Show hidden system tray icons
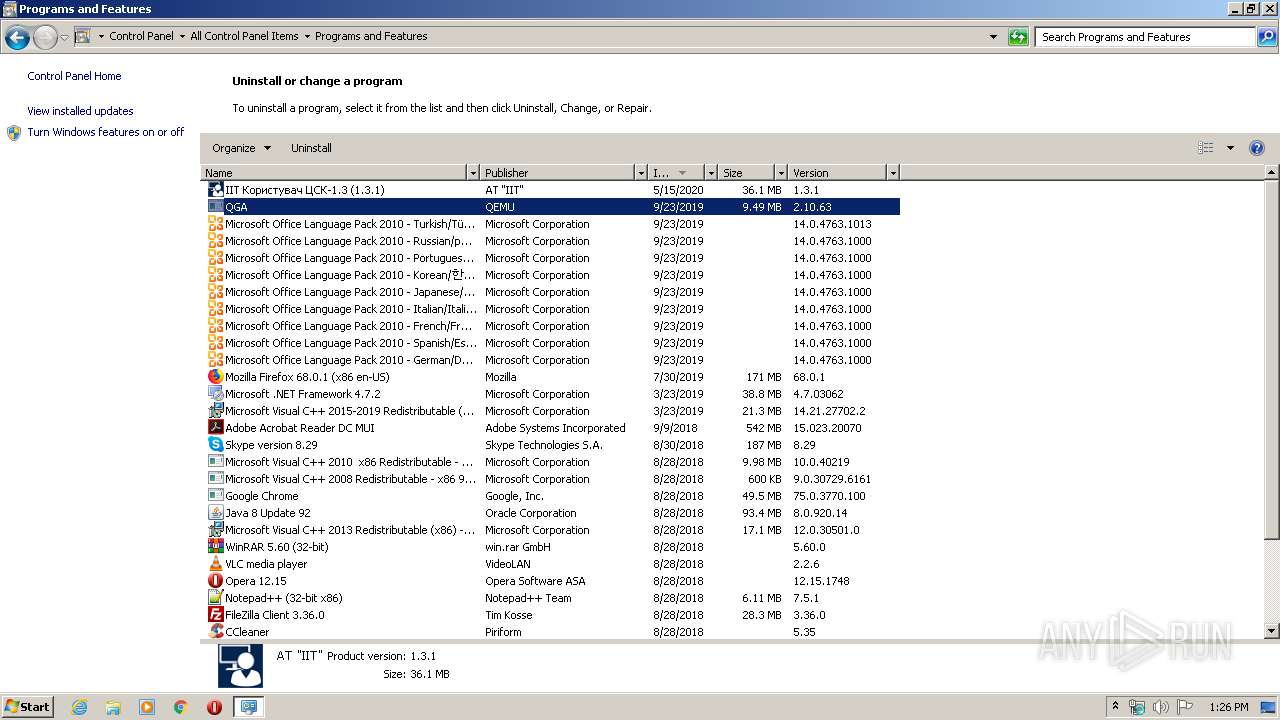1280x720 pixels. tap(1116, 707)
